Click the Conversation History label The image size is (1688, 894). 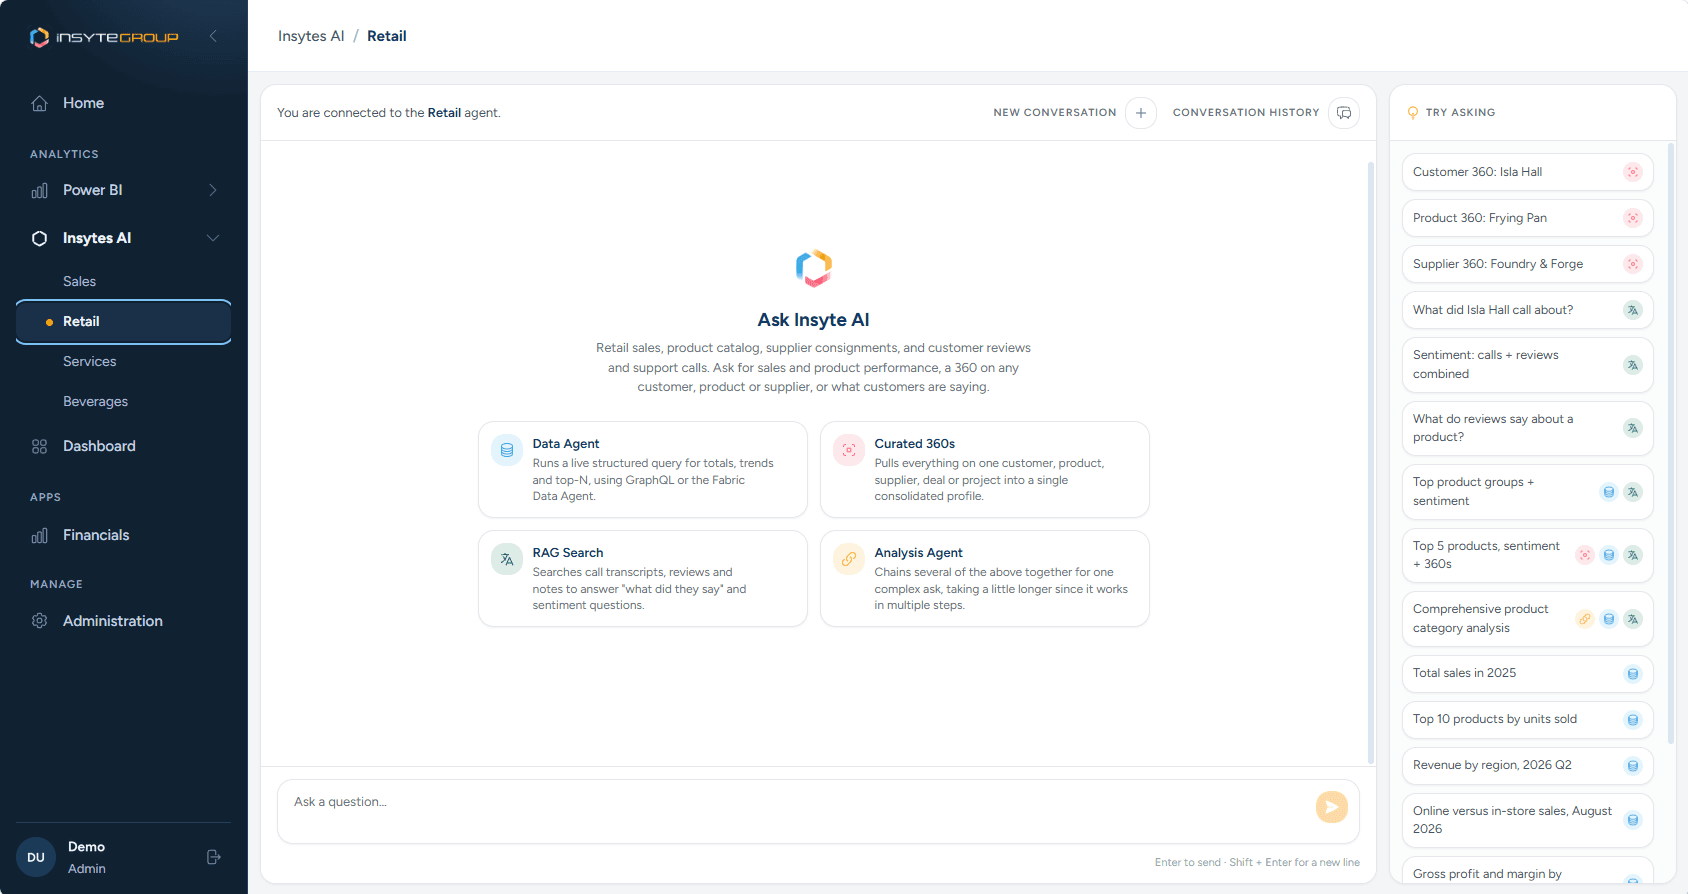[x=1246, y=113]
